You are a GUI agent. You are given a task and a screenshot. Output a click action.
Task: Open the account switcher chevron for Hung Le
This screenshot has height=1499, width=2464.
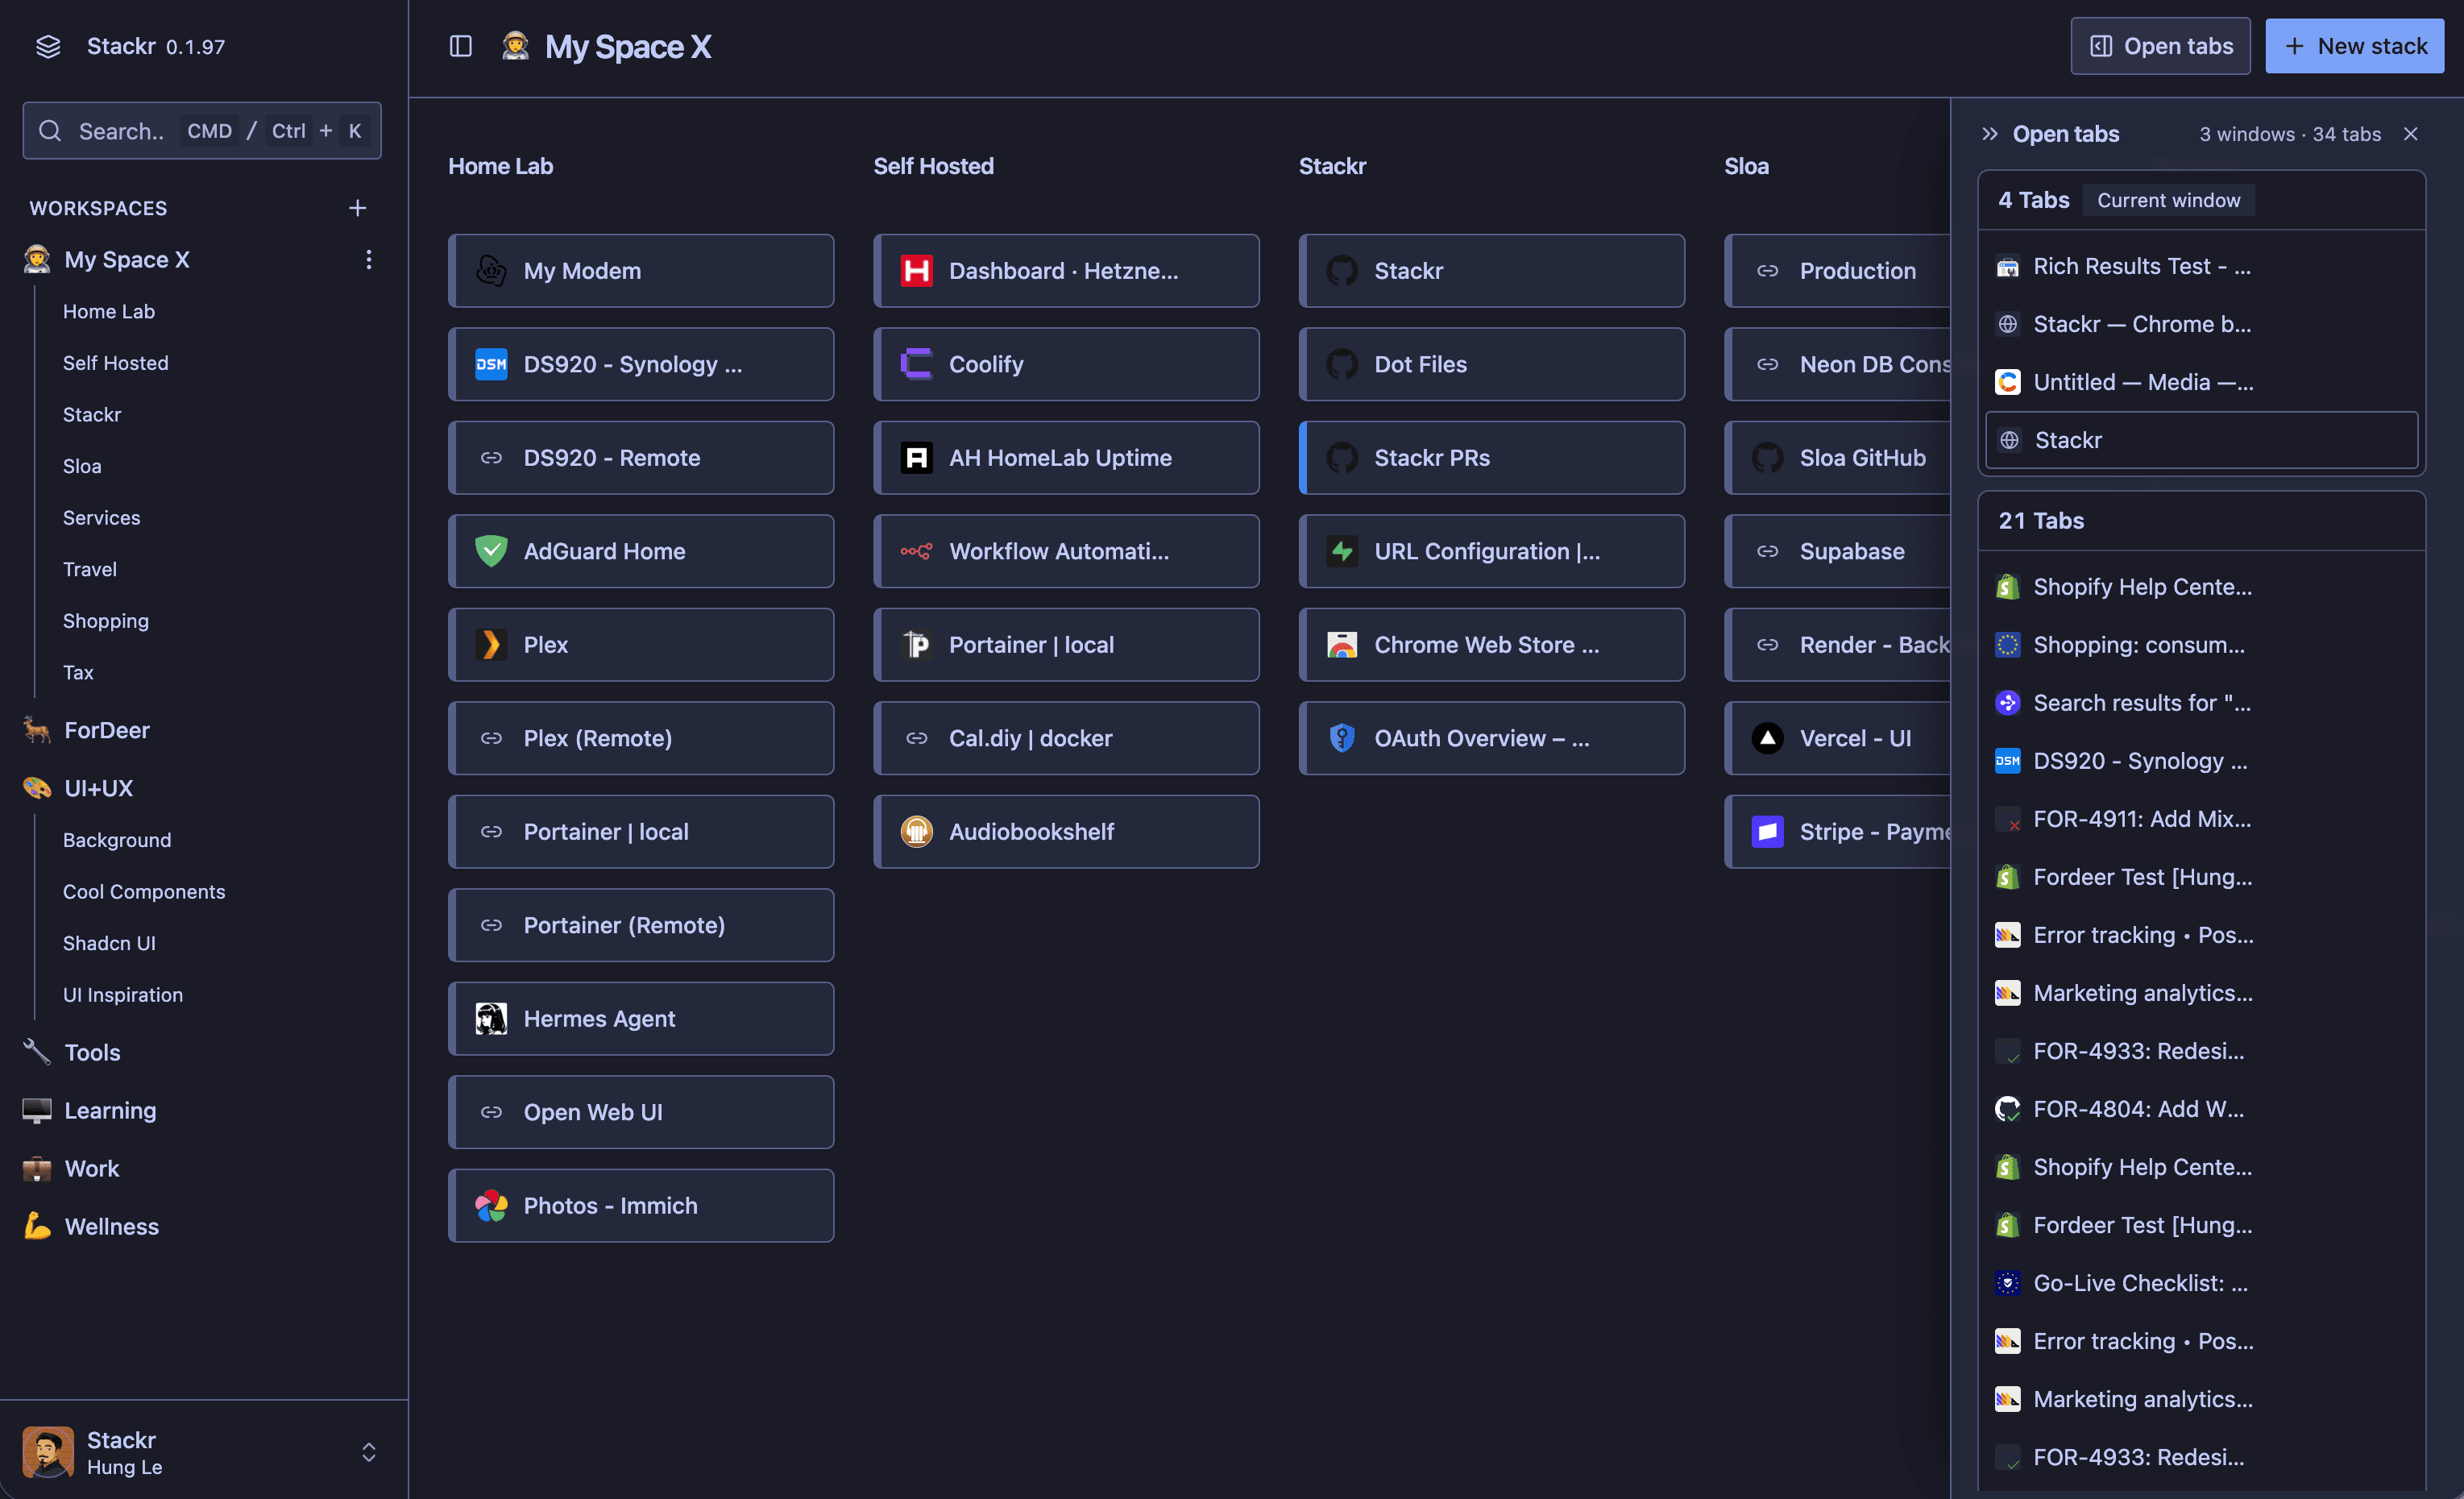coord(369,1452)
